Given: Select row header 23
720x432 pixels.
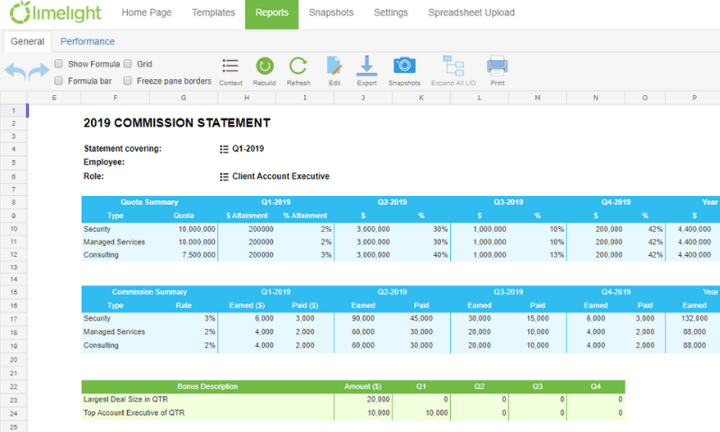Looking at the screenshot, I should coord(13,400).
